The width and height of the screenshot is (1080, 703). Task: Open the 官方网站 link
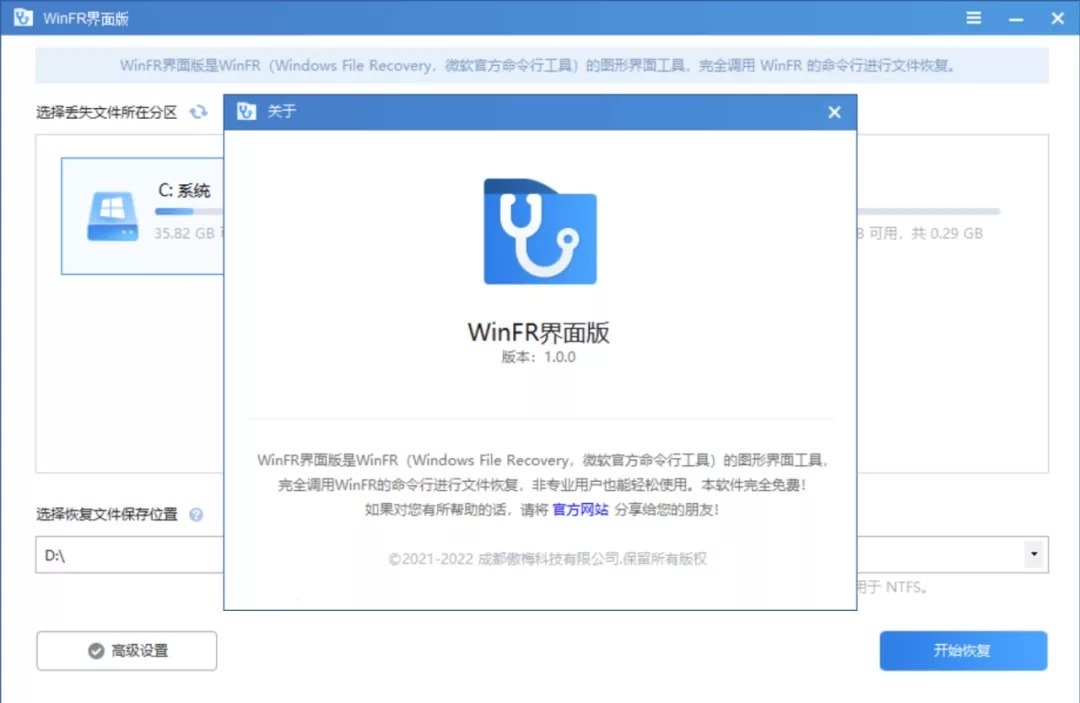click(580, 509)
